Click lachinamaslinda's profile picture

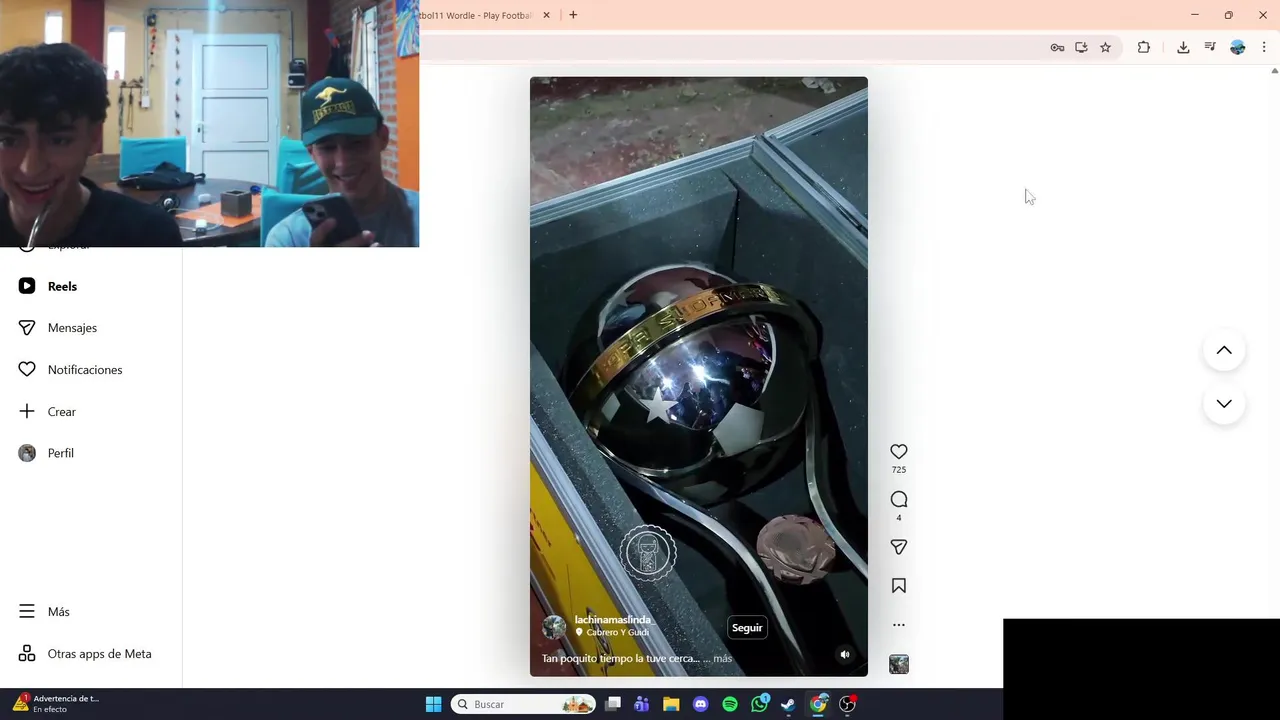[554, 627]
